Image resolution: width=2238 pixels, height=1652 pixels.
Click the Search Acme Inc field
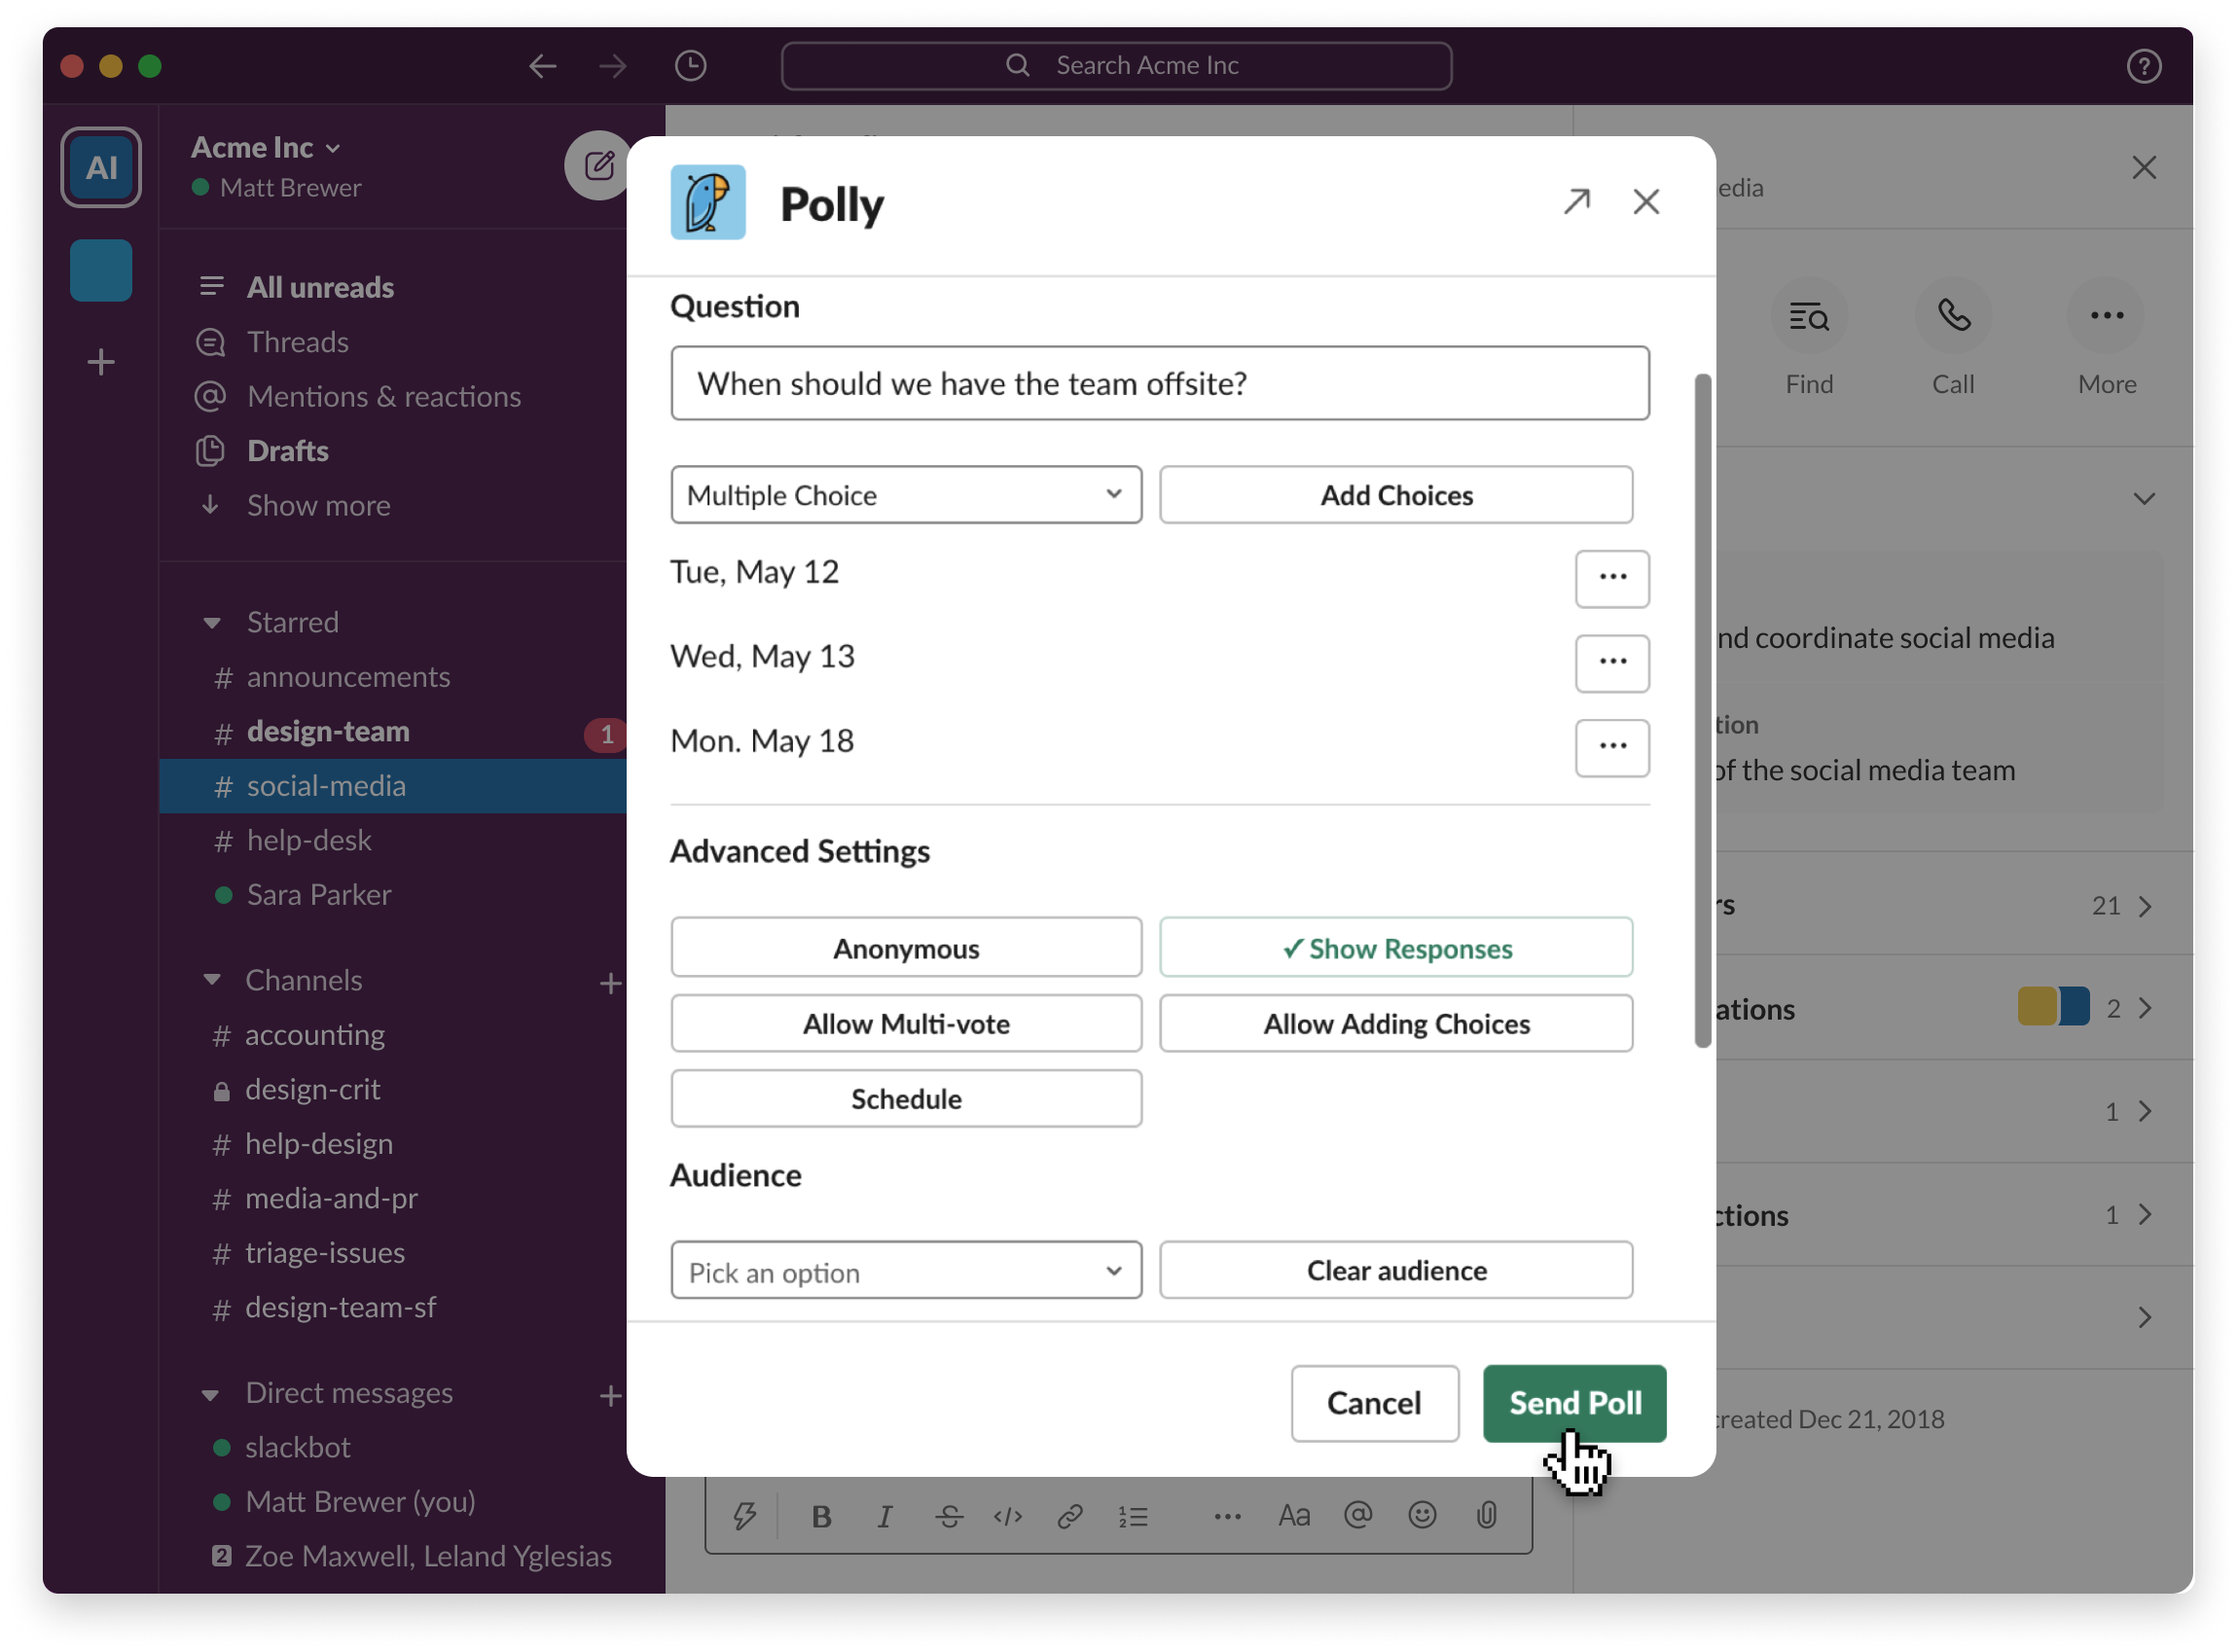pos(1116,66)
